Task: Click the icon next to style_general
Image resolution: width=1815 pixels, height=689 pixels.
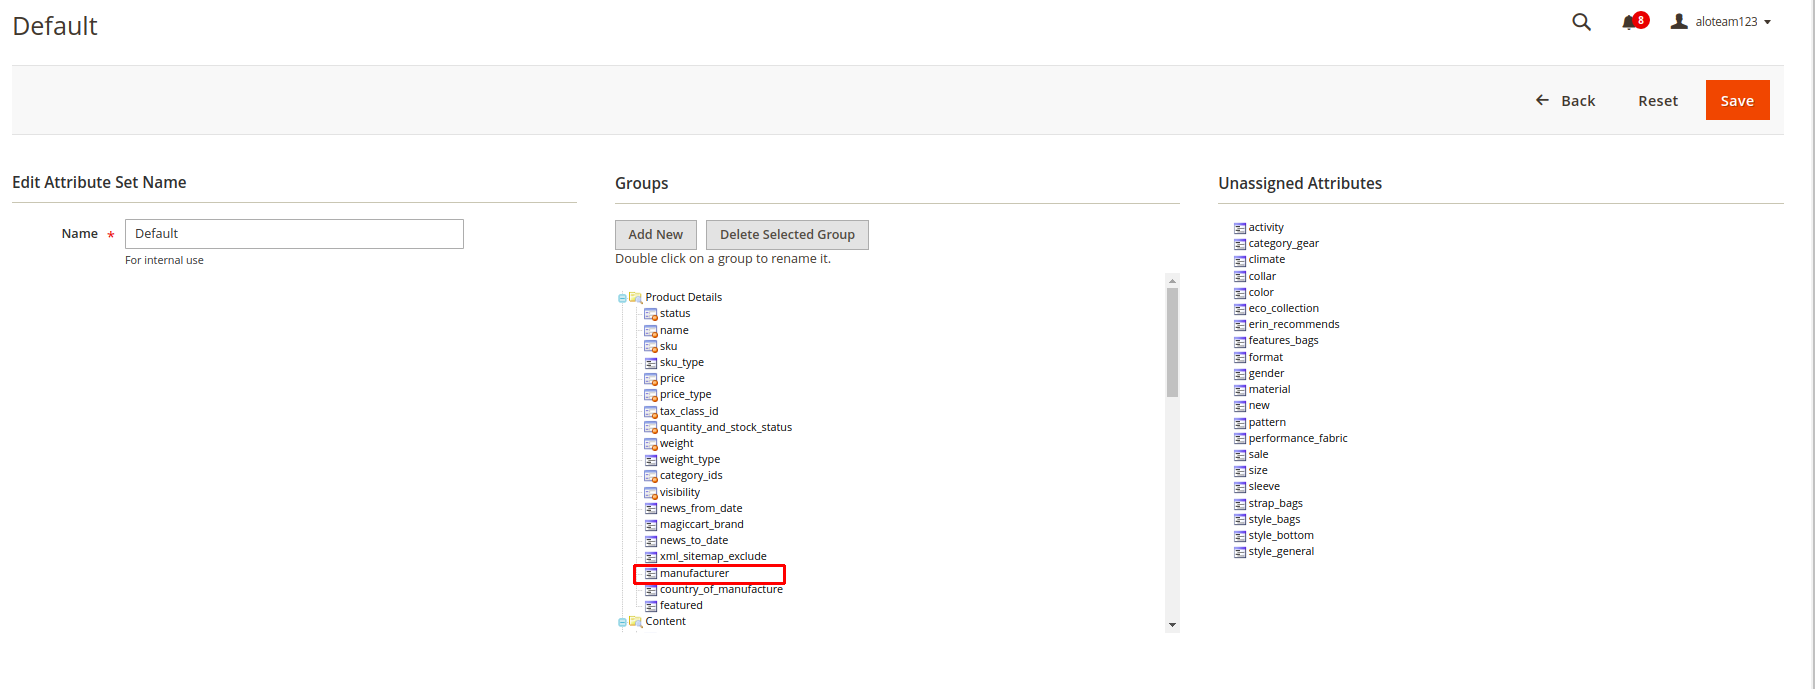Action: (1240, 552)
